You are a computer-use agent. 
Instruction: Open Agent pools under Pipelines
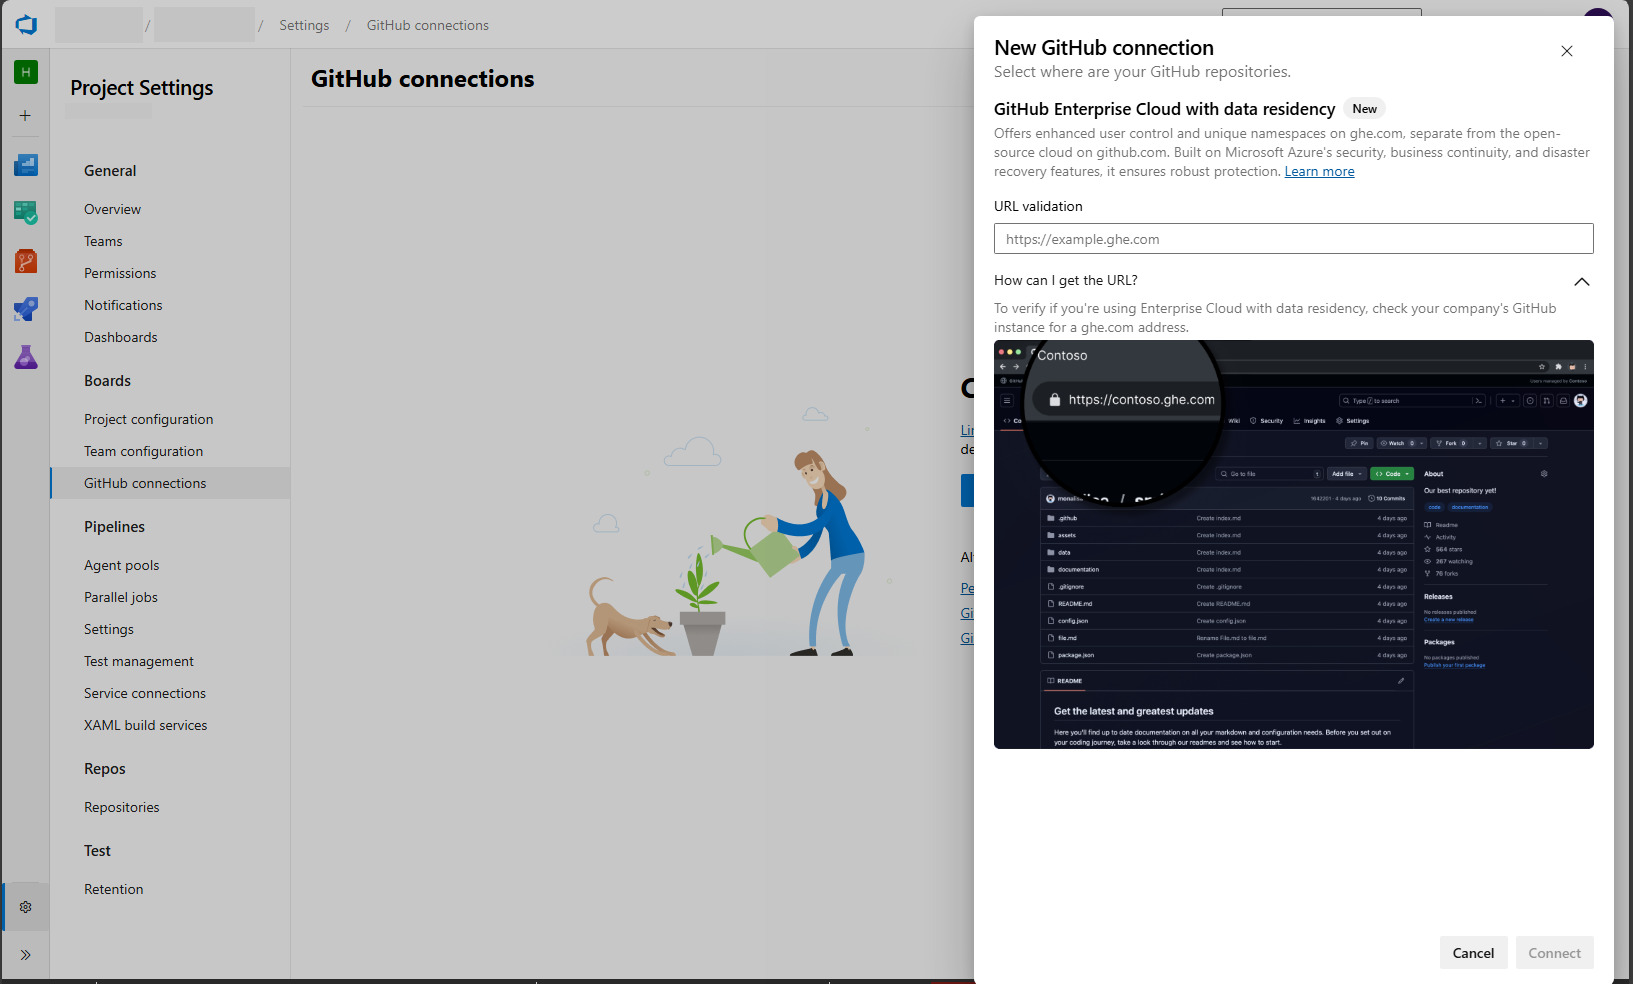(122, 565)
